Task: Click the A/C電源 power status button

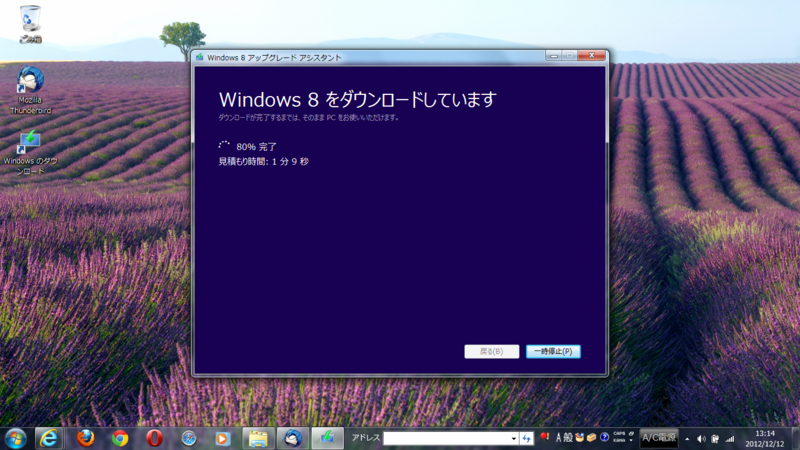Action: pyautogui.click(x=659, y=438)
